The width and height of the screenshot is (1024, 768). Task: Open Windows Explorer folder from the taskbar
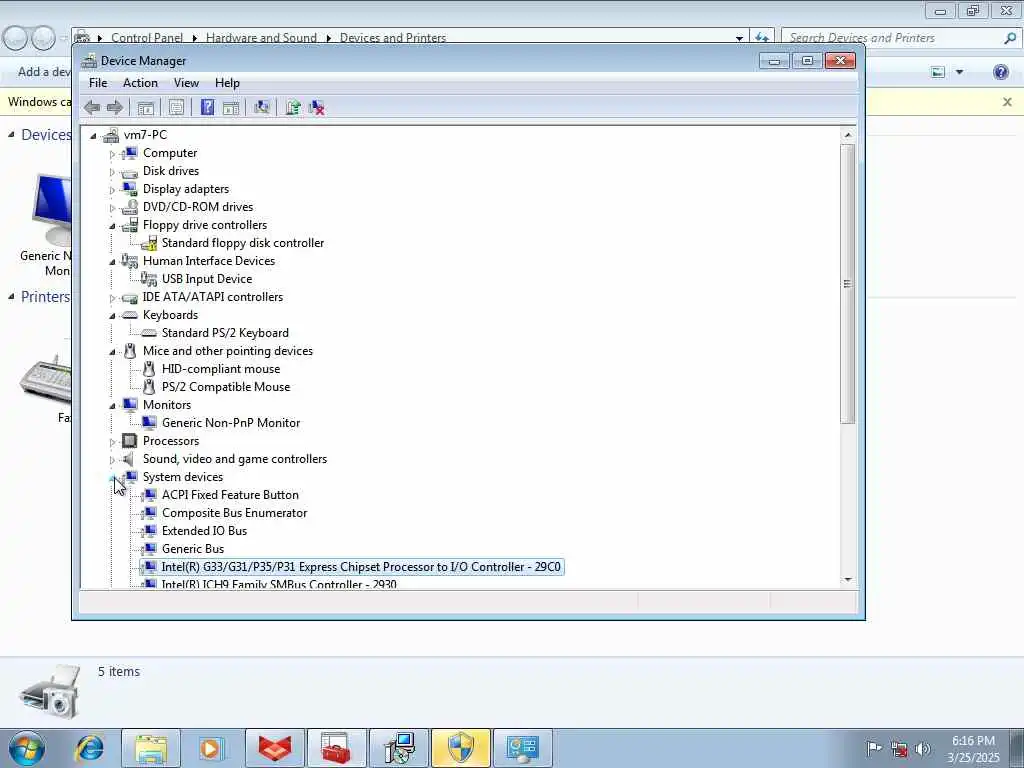tap(152, 748)
